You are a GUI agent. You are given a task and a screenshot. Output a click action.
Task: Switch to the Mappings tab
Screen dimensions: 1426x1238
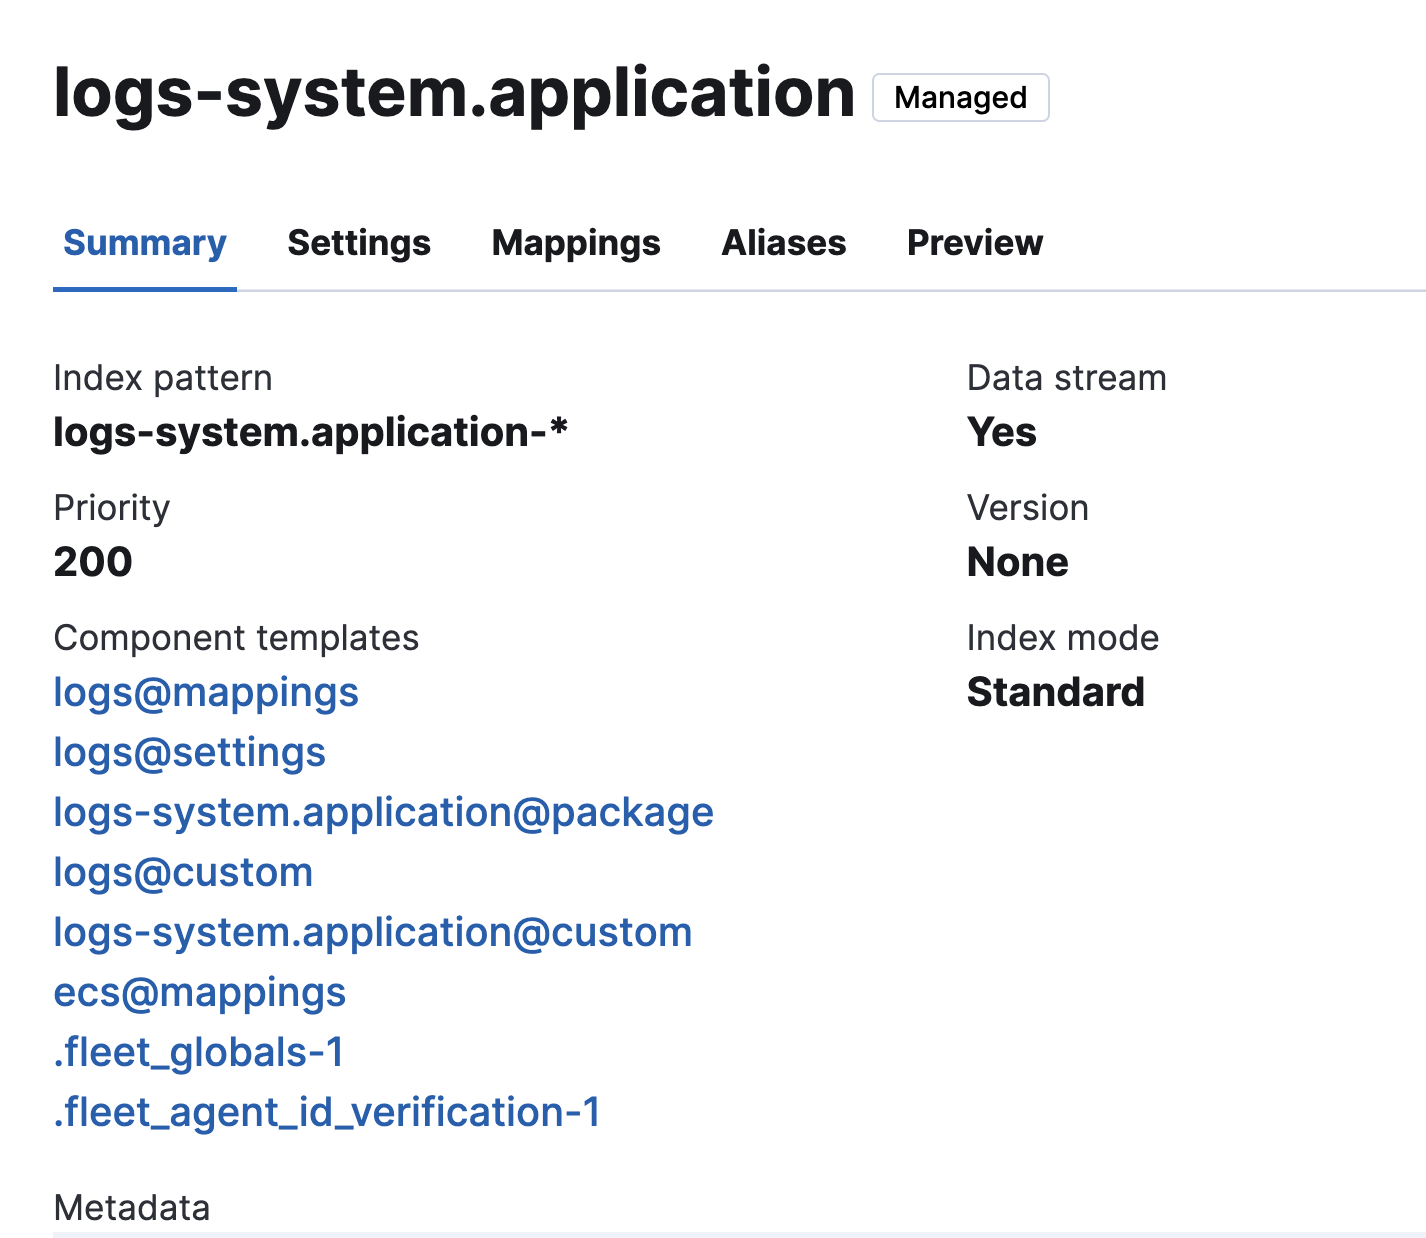(575, 242)
